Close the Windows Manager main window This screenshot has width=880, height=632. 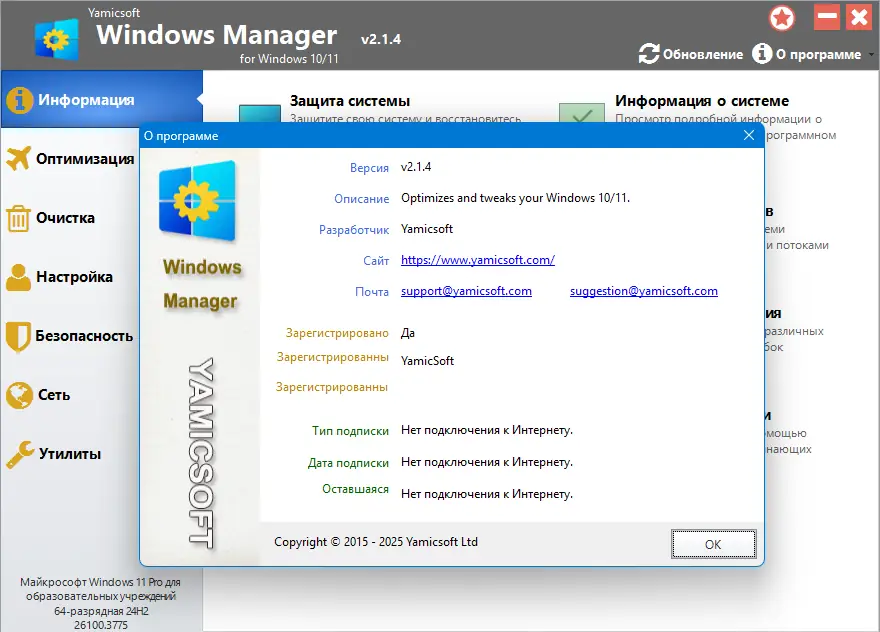click(x=859, y=17)
